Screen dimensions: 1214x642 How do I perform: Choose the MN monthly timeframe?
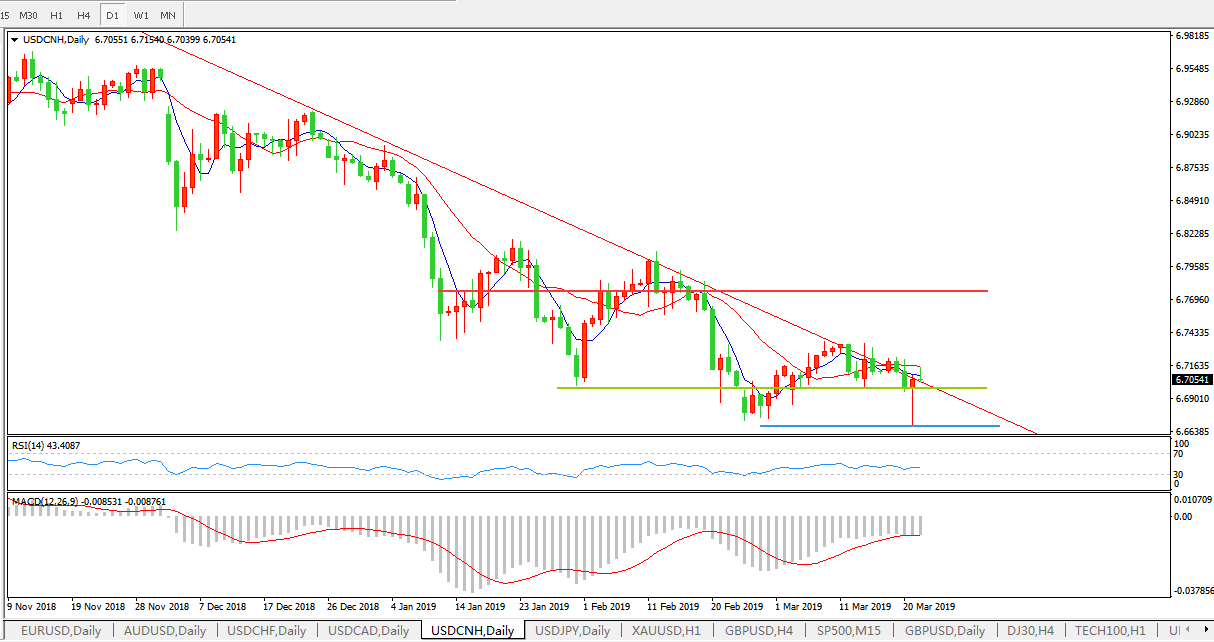(168, 15)
